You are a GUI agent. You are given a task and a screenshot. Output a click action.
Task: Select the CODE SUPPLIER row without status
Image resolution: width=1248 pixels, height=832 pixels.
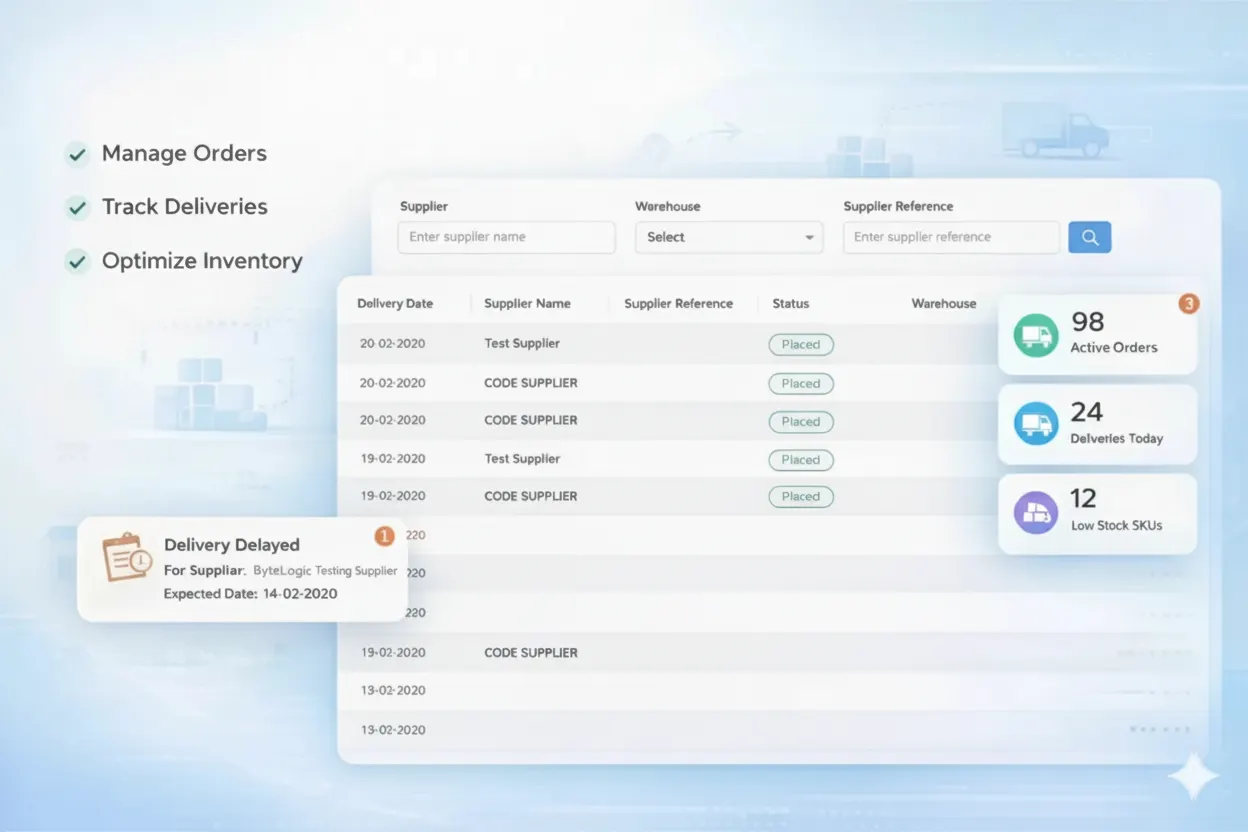(x=531, y=652)
